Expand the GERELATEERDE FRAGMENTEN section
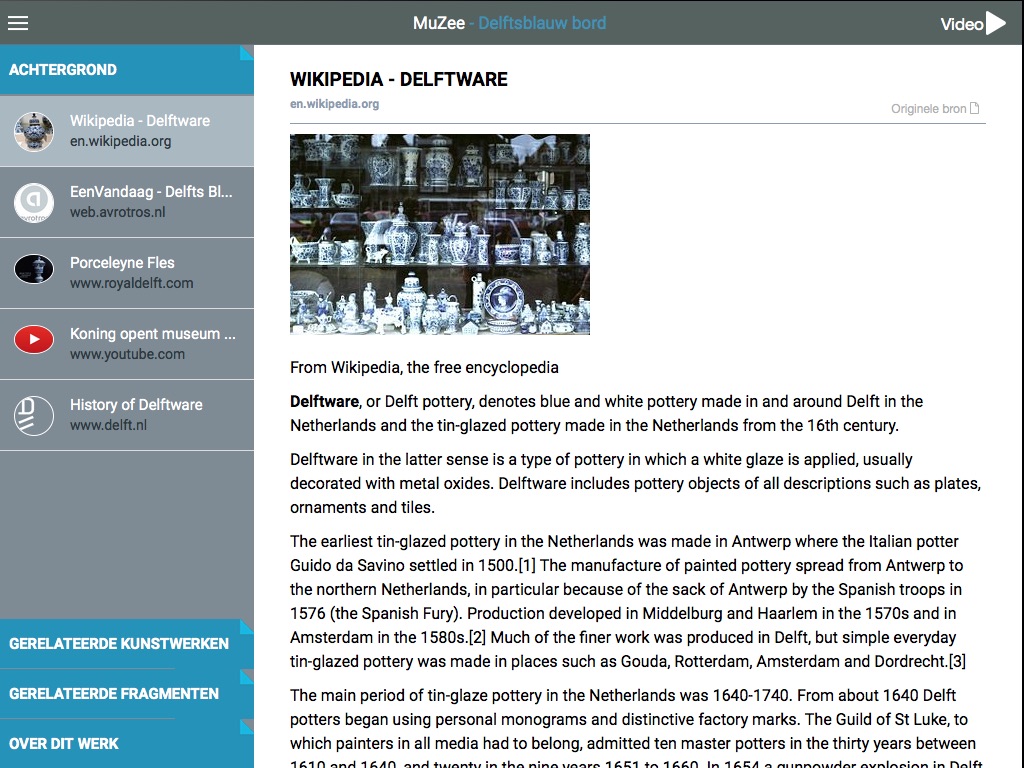 (127, 694)
